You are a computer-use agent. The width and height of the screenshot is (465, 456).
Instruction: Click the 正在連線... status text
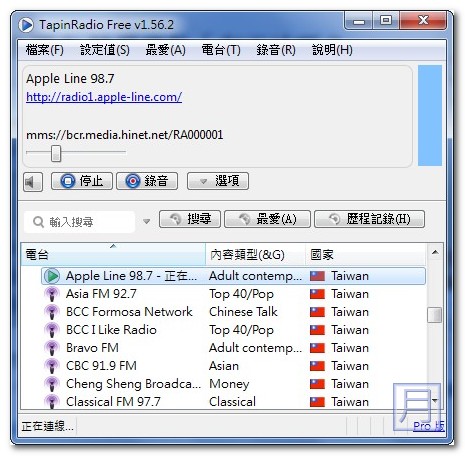click(x=47, y=426)
